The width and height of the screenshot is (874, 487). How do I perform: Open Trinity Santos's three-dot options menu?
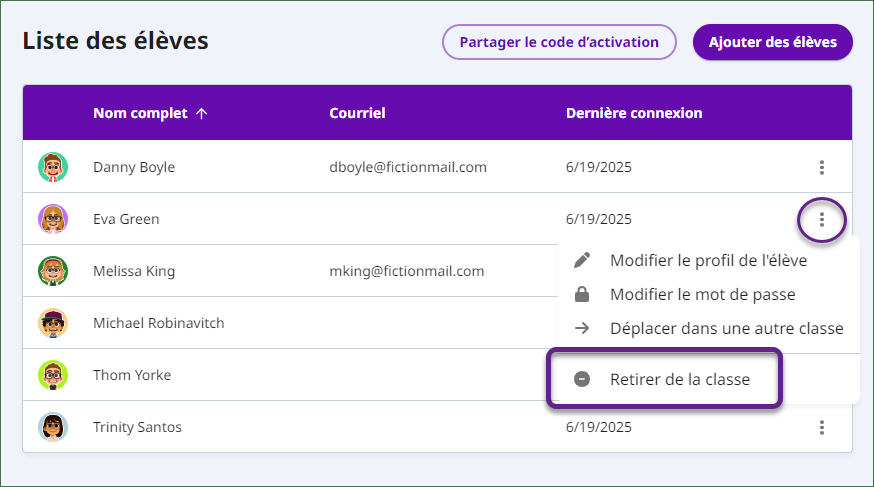pyautogui.click(x=822, y=427)
